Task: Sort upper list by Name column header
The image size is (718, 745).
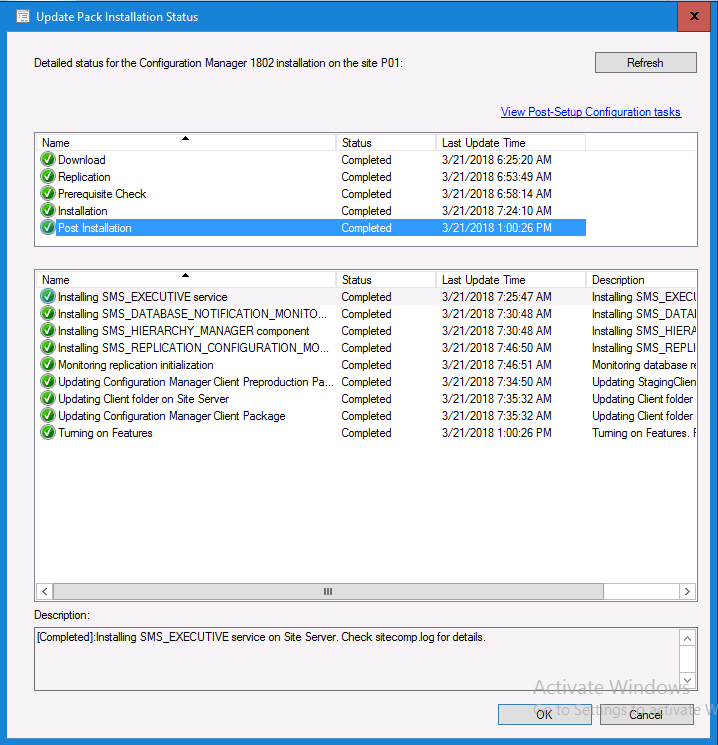Action: click(186, 143)
